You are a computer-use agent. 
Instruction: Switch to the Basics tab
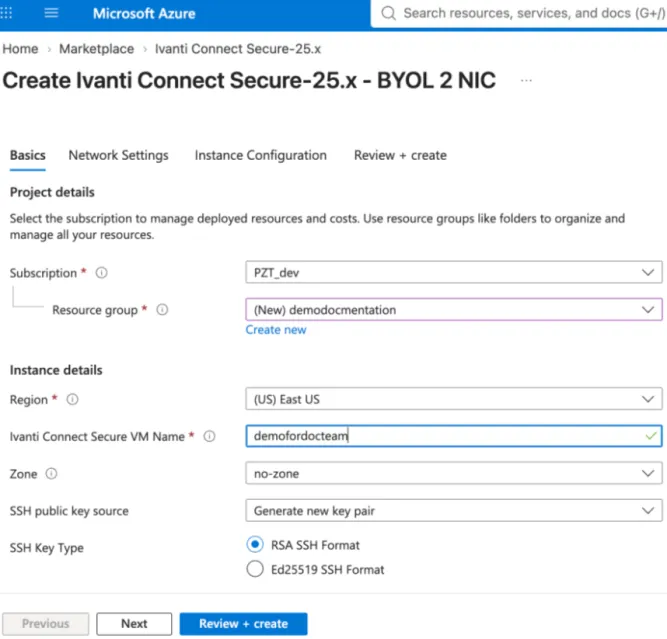click(x=28, y=156)
